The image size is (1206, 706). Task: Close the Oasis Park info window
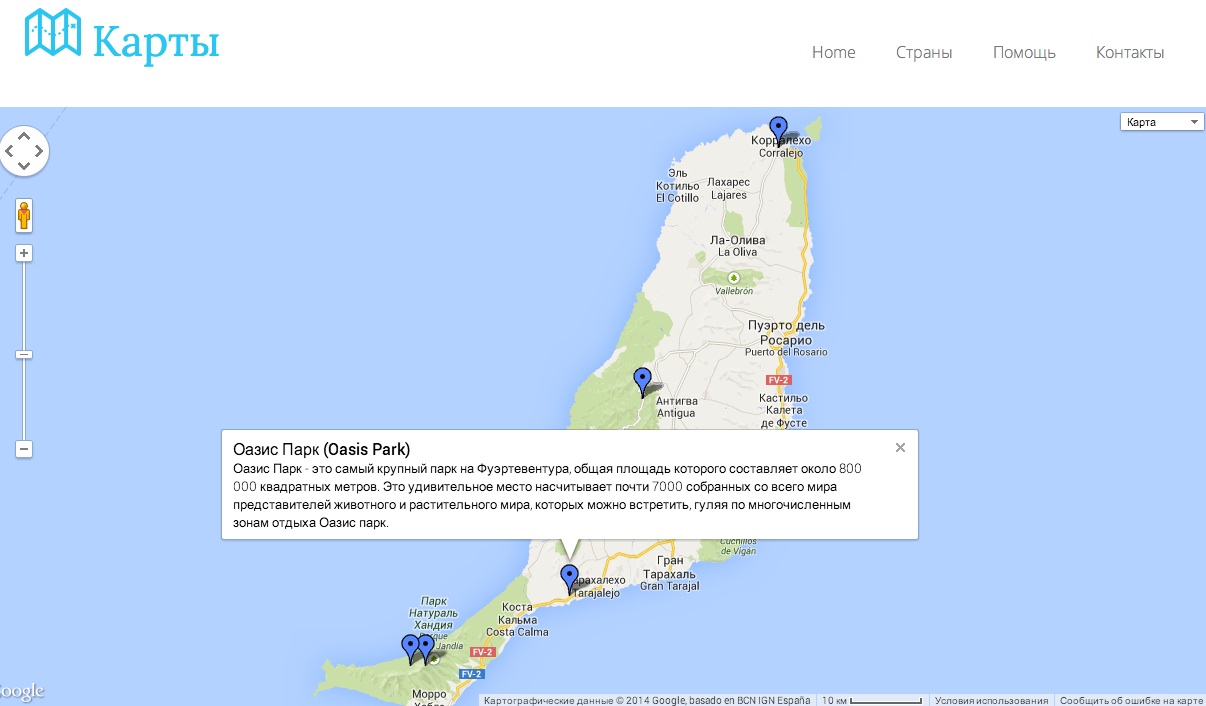coord(900,448)
